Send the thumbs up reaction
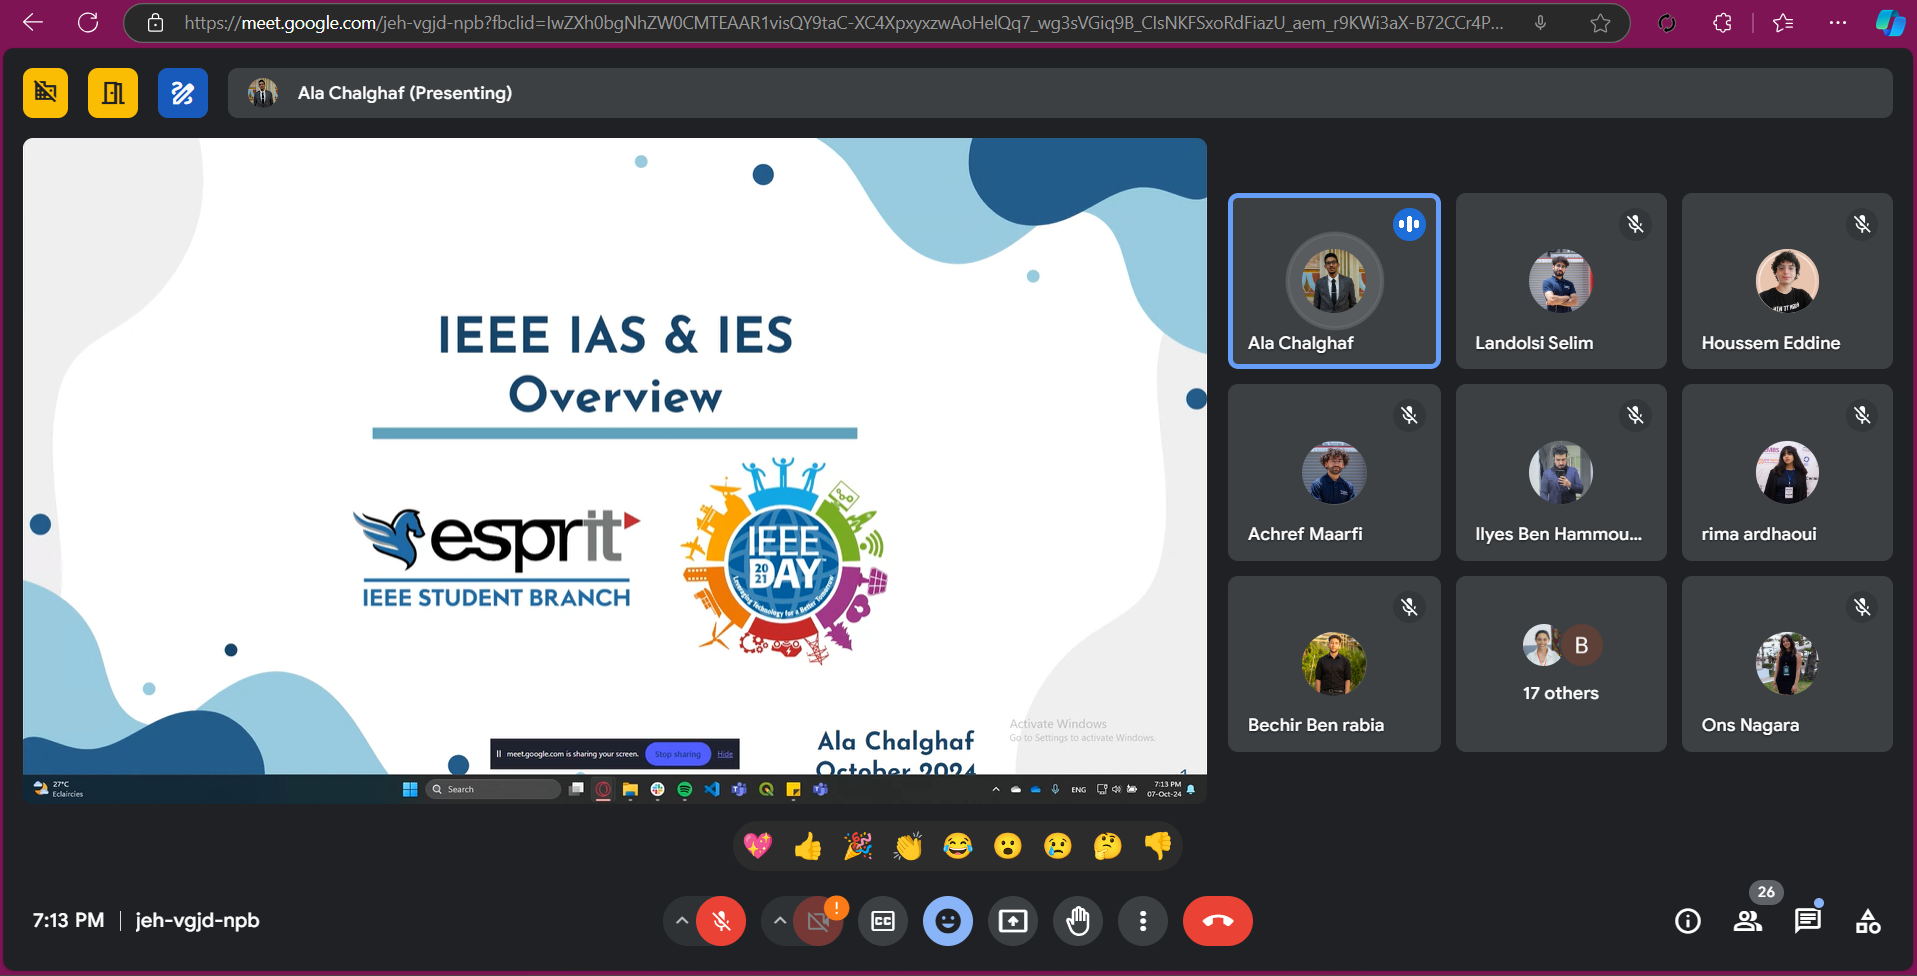Viewport: 1917px width, 976px height. (x=808, y=846)
